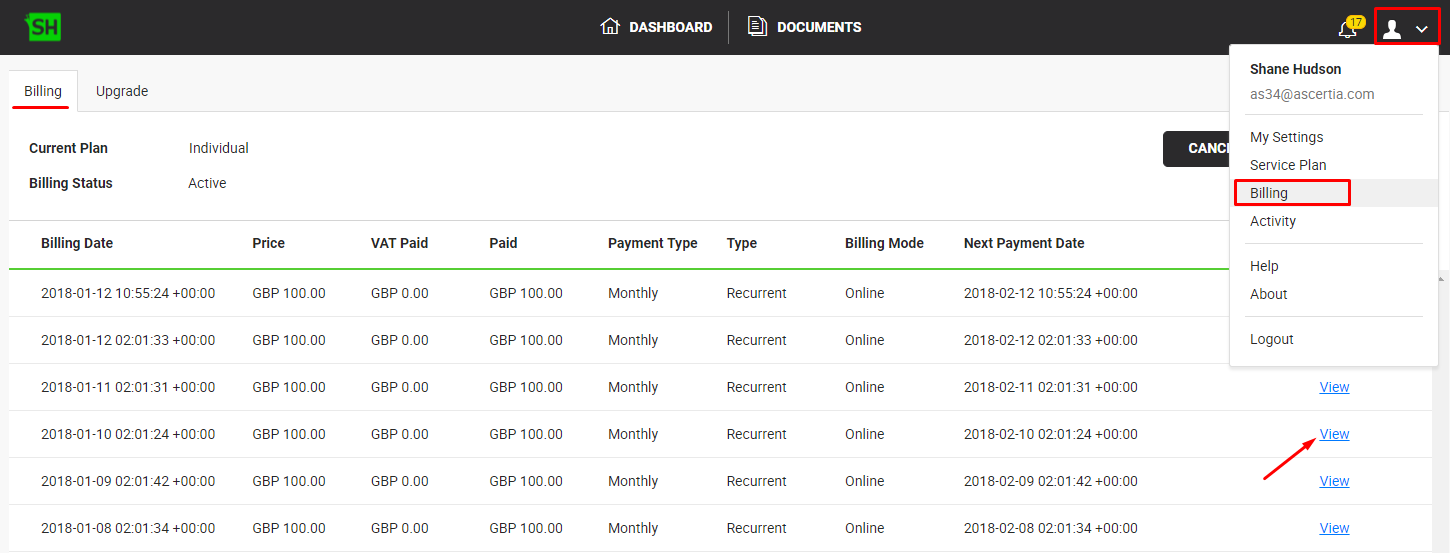View invoice for 2018-01-10 billing row
This screenshot has height=553, width=1450.
1334,434
